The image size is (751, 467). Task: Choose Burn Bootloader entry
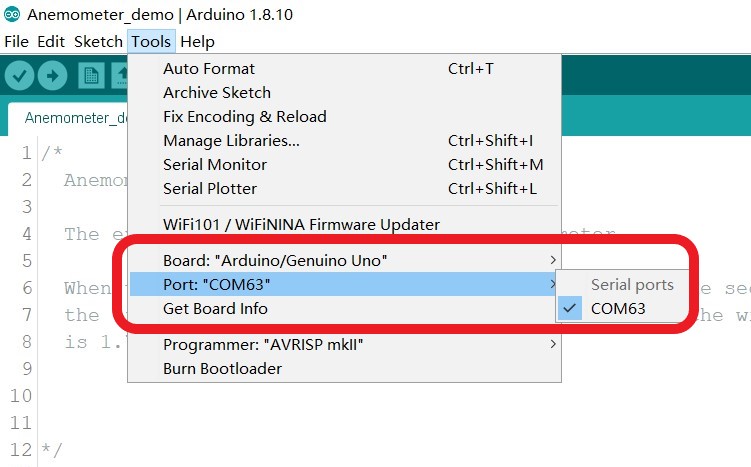344,368
